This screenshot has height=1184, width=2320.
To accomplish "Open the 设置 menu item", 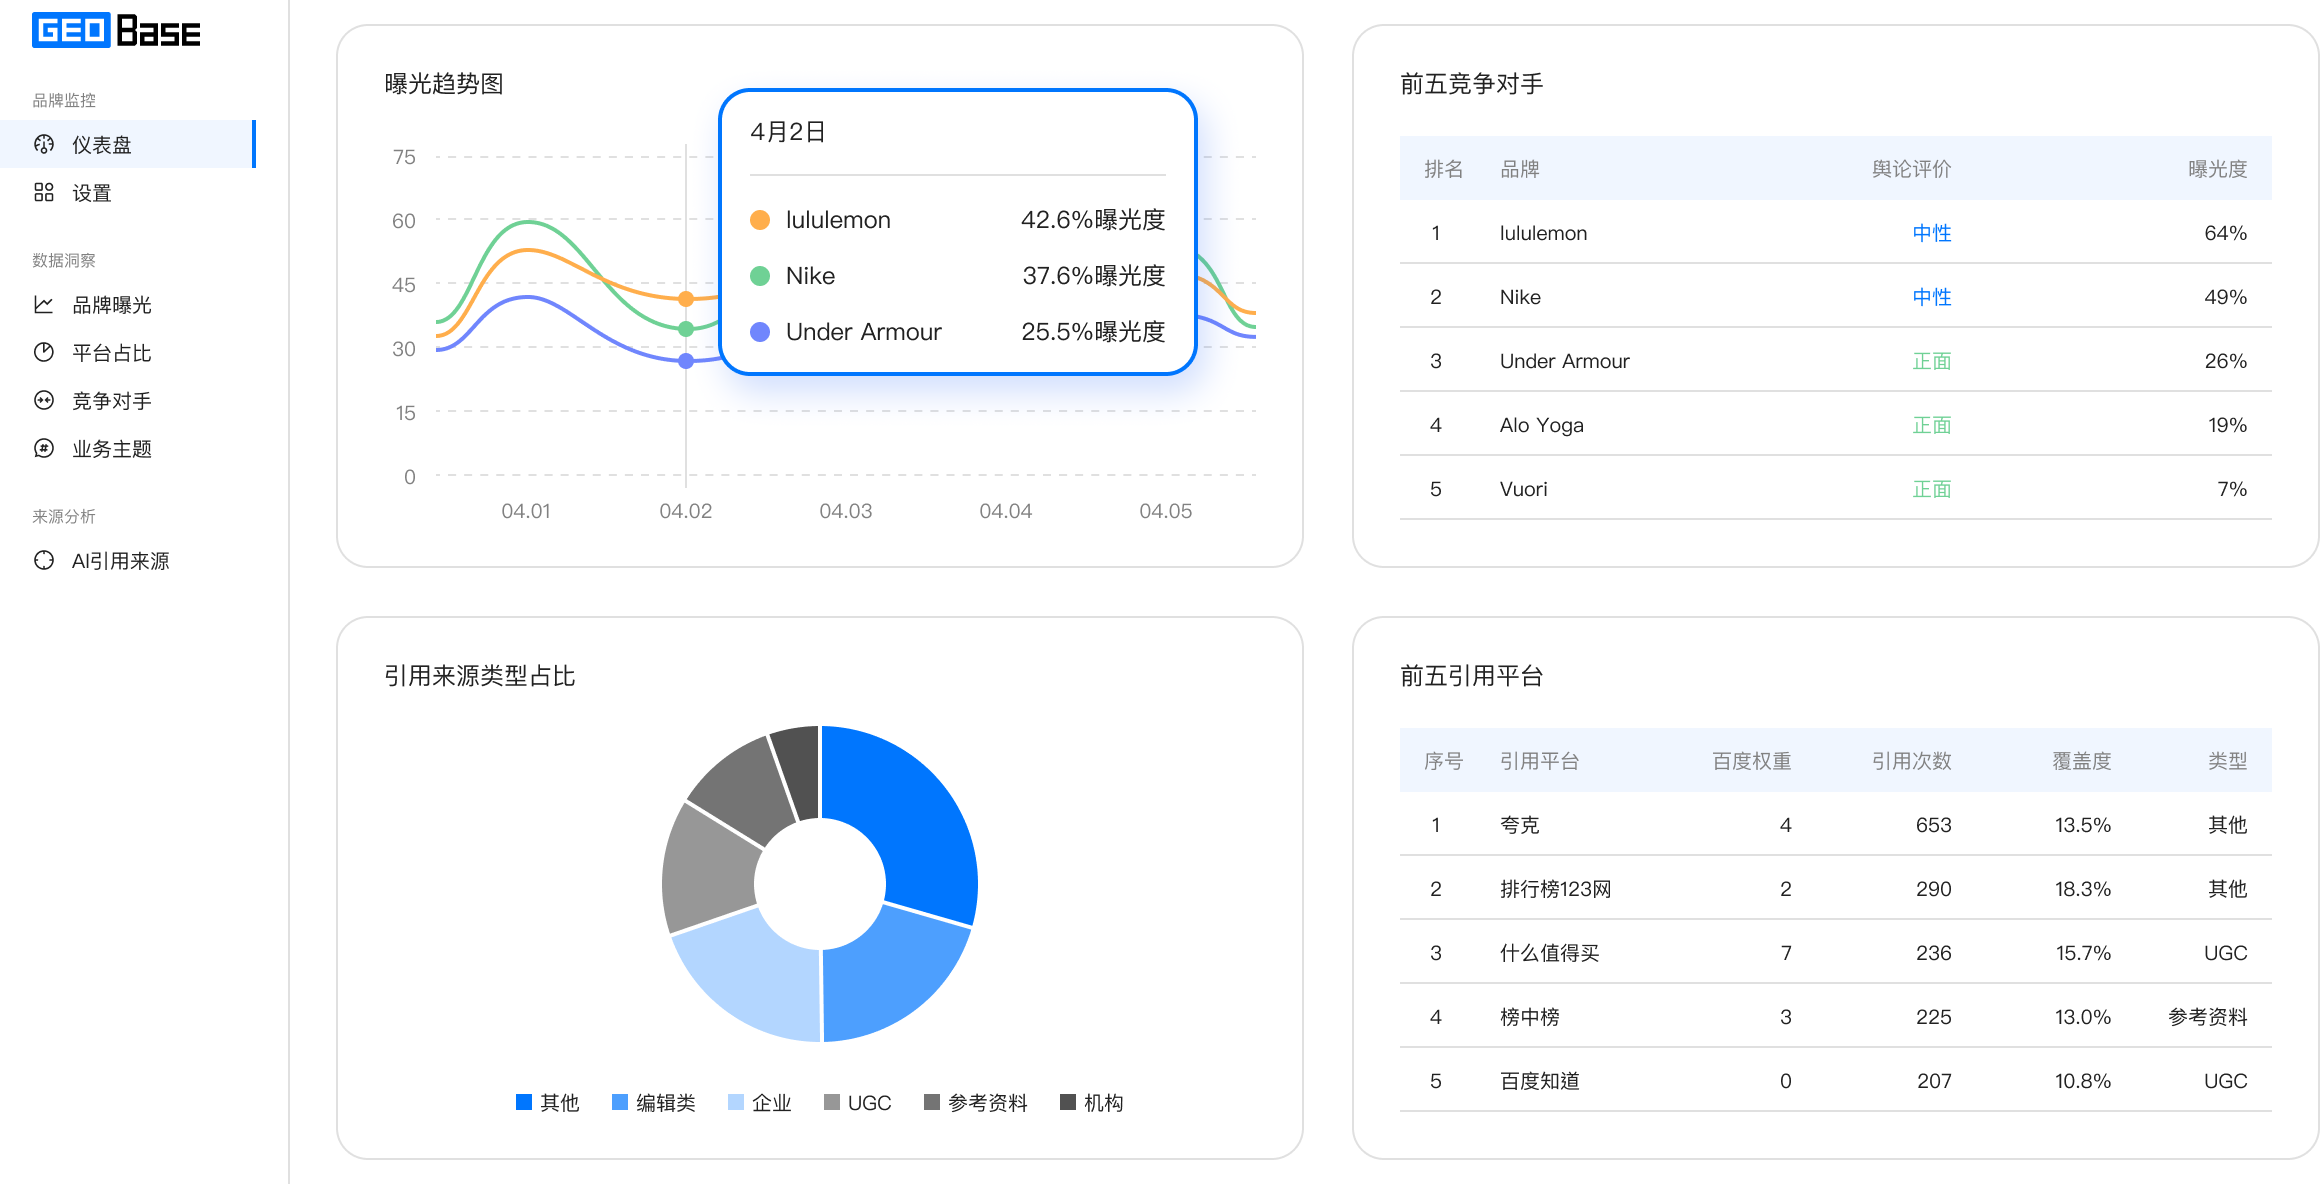I will pos(128,192).
